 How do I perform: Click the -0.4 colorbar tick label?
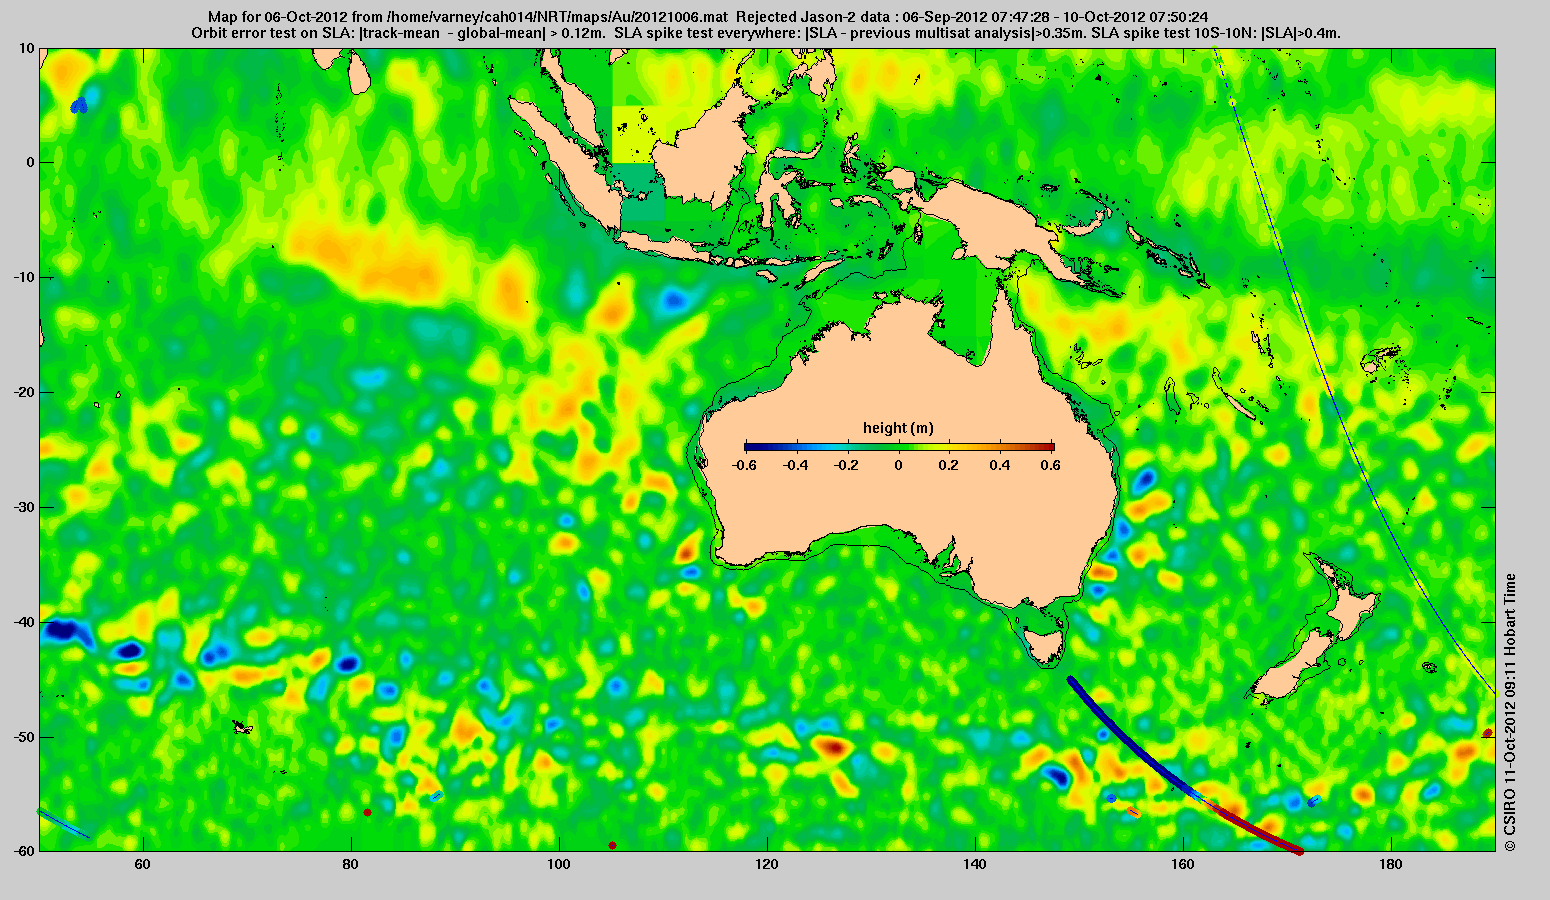tap(795, 465)
